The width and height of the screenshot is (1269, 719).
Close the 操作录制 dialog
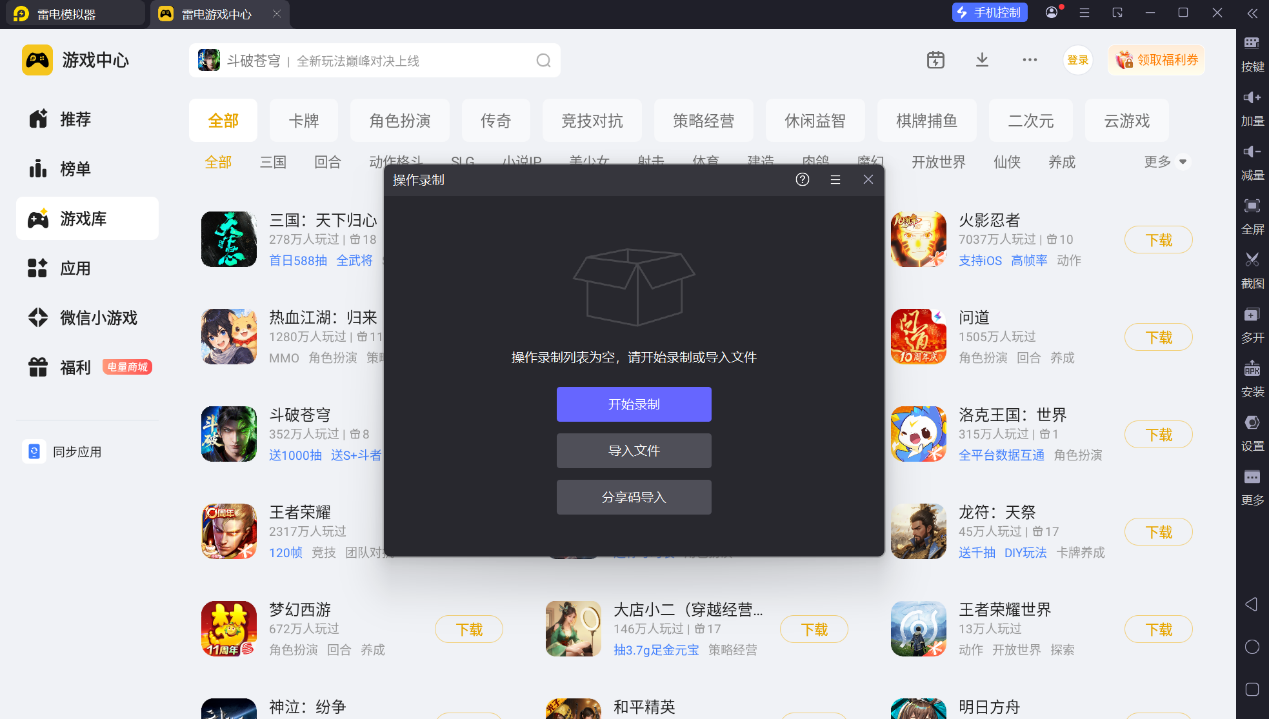(868, 180)
